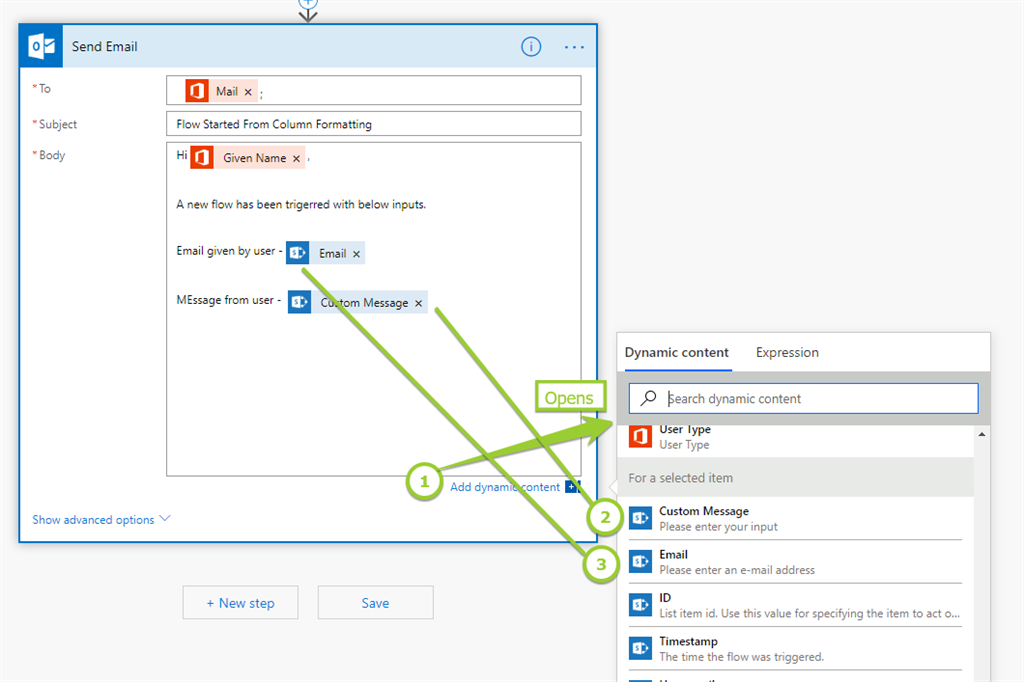Remove the Email token from body
Viewport: 1024px width, 682px height.
[356, 254]
